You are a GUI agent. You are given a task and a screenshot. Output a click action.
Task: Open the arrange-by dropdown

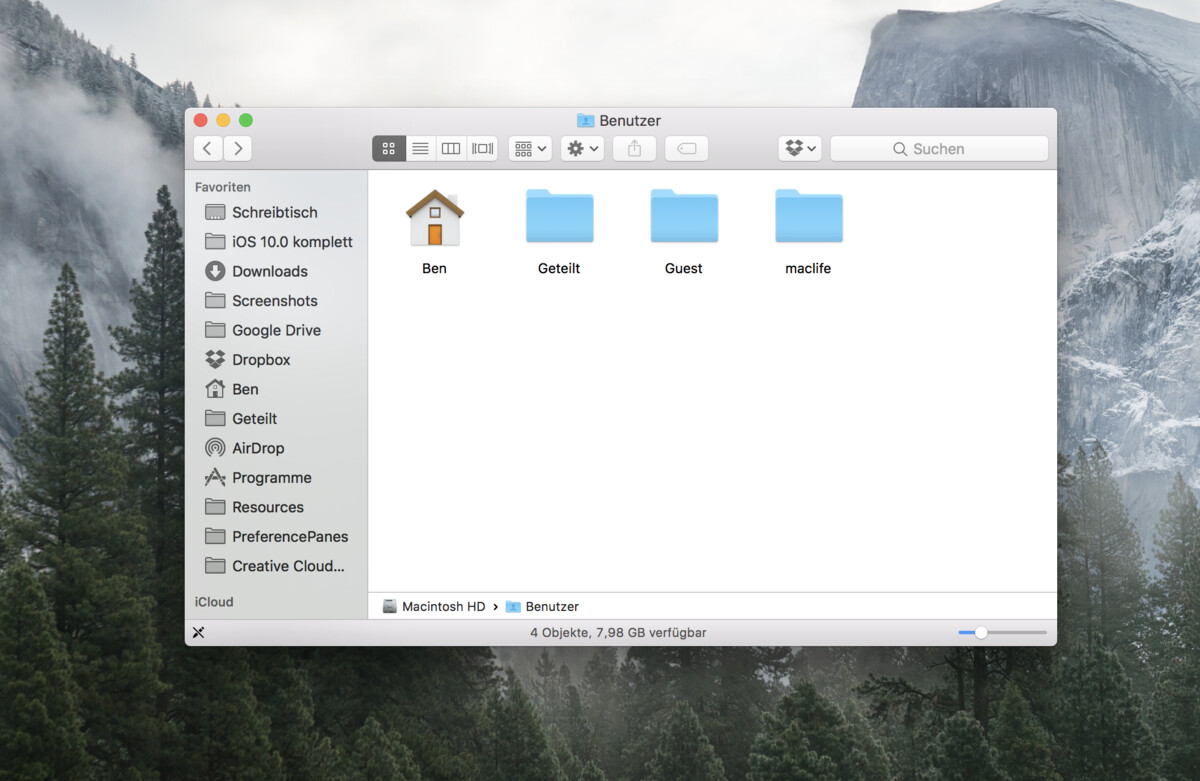[x=529, y=148]
